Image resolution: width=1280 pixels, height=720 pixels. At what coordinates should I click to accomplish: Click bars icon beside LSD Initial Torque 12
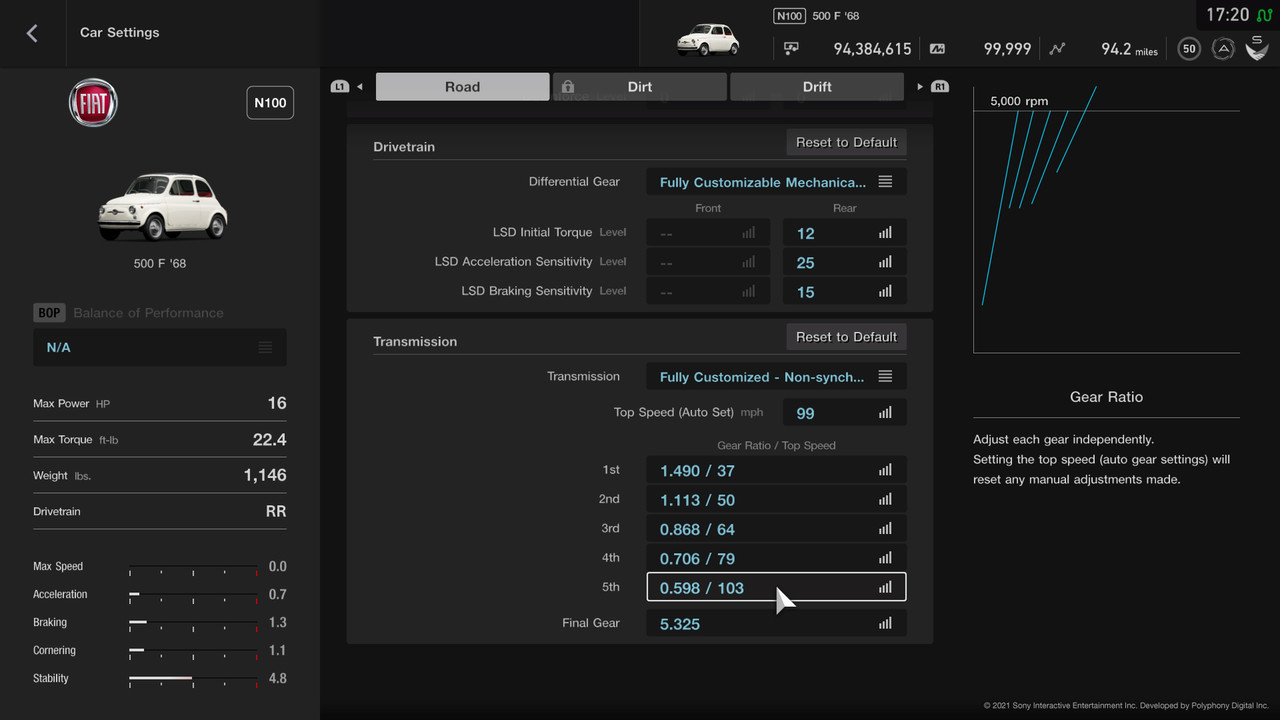point(885,233)
